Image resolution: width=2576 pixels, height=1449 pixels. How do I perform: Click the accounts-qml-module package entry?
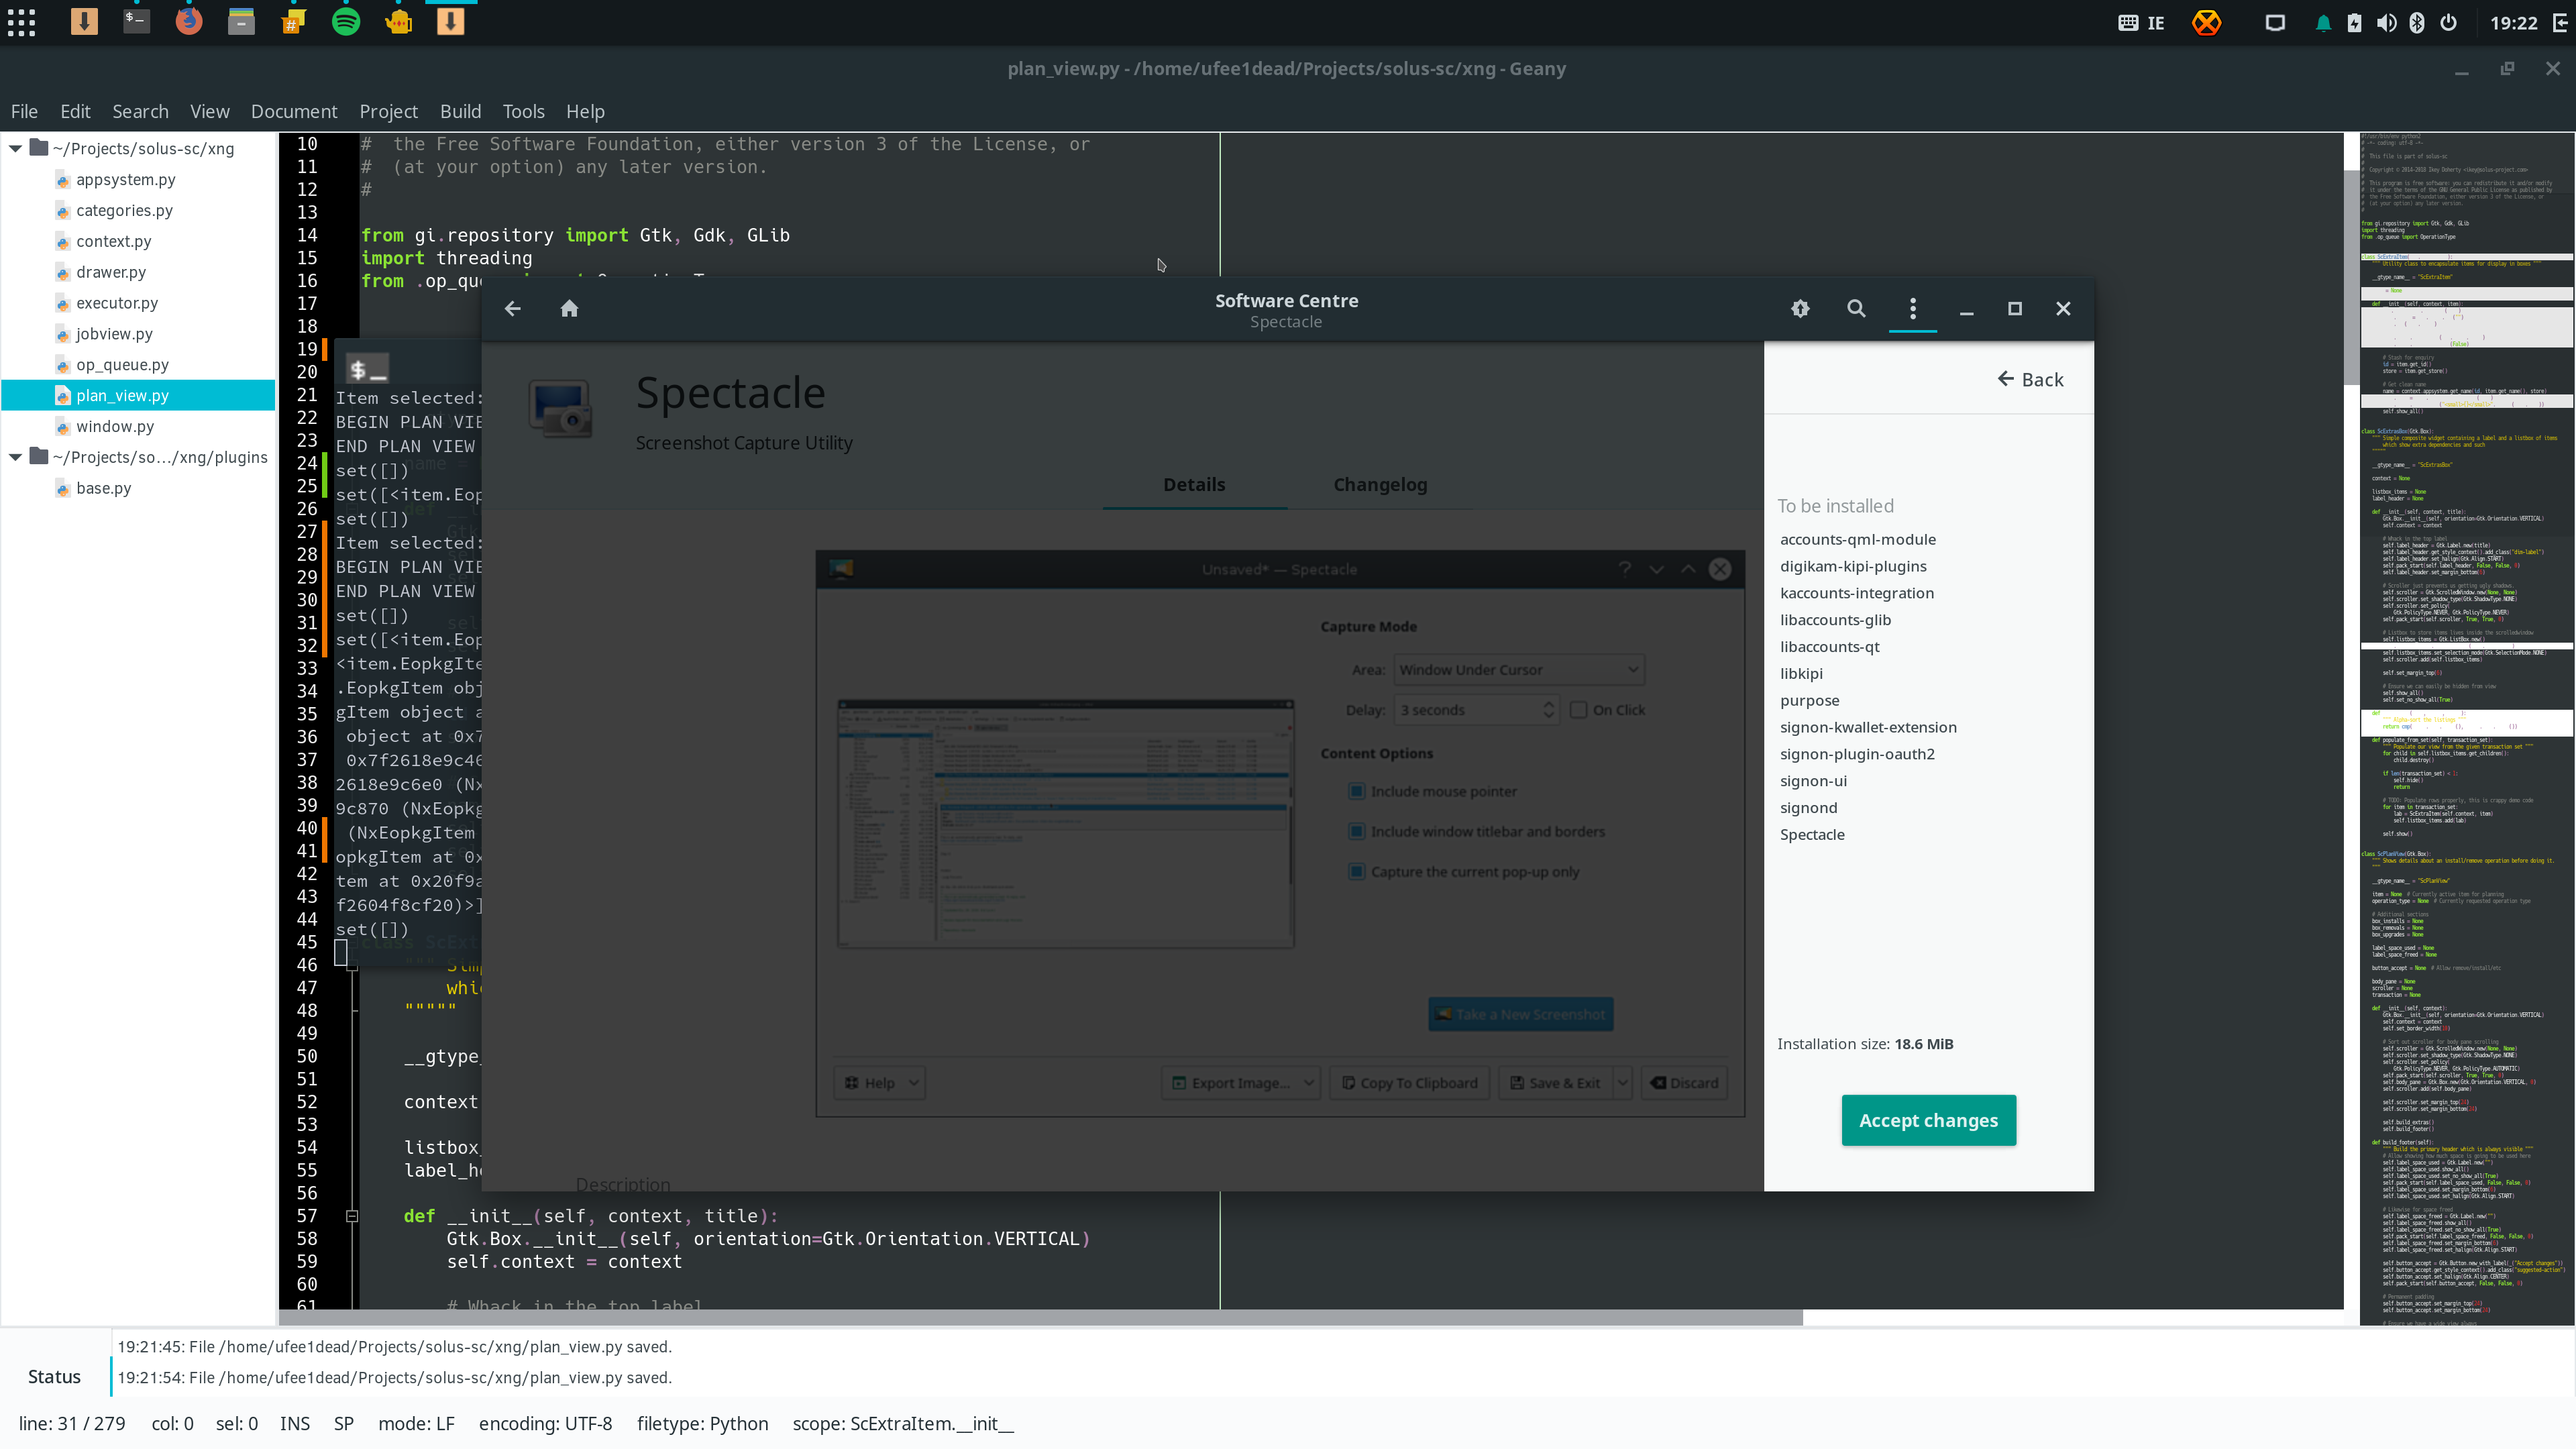tap(1858, 539)
